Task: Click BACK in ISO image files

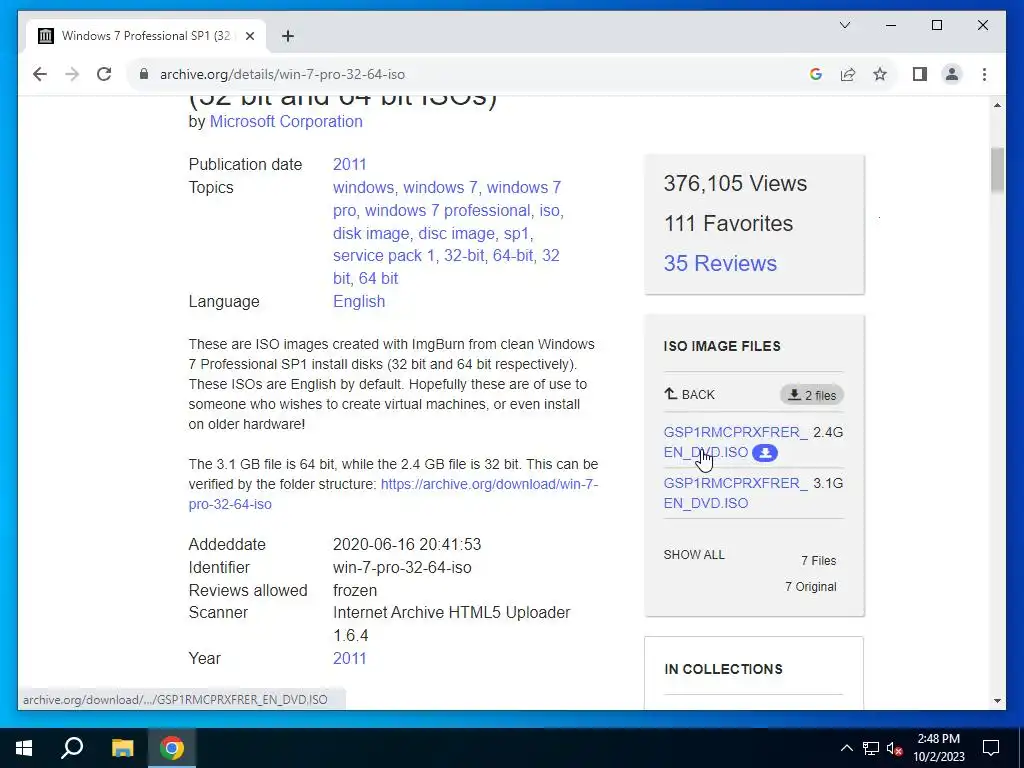Action: click(690, 394)
